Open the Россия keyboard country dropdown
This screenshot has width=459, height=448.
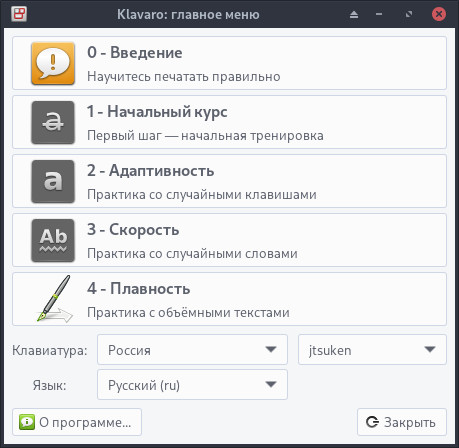point(192,350)
